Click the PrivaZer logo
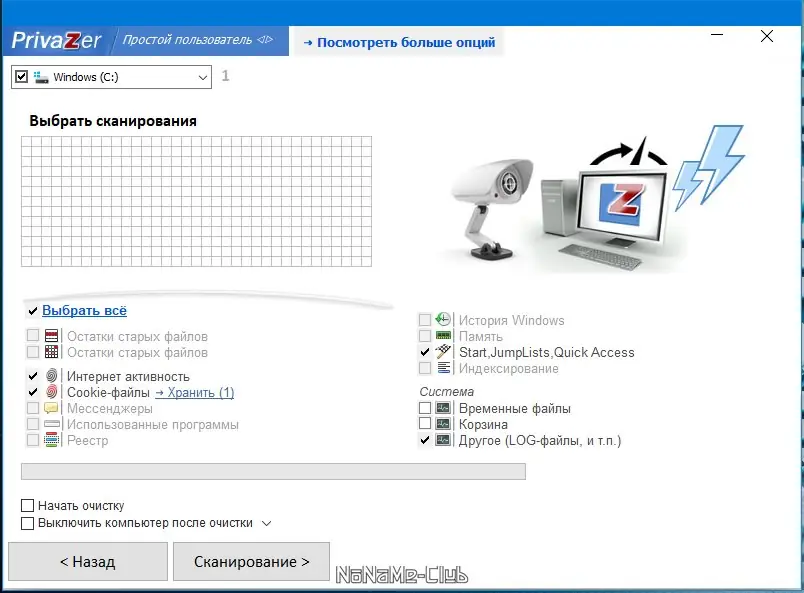Image resolution: width=804 pixels, height=593 pixels. [56, 41]
